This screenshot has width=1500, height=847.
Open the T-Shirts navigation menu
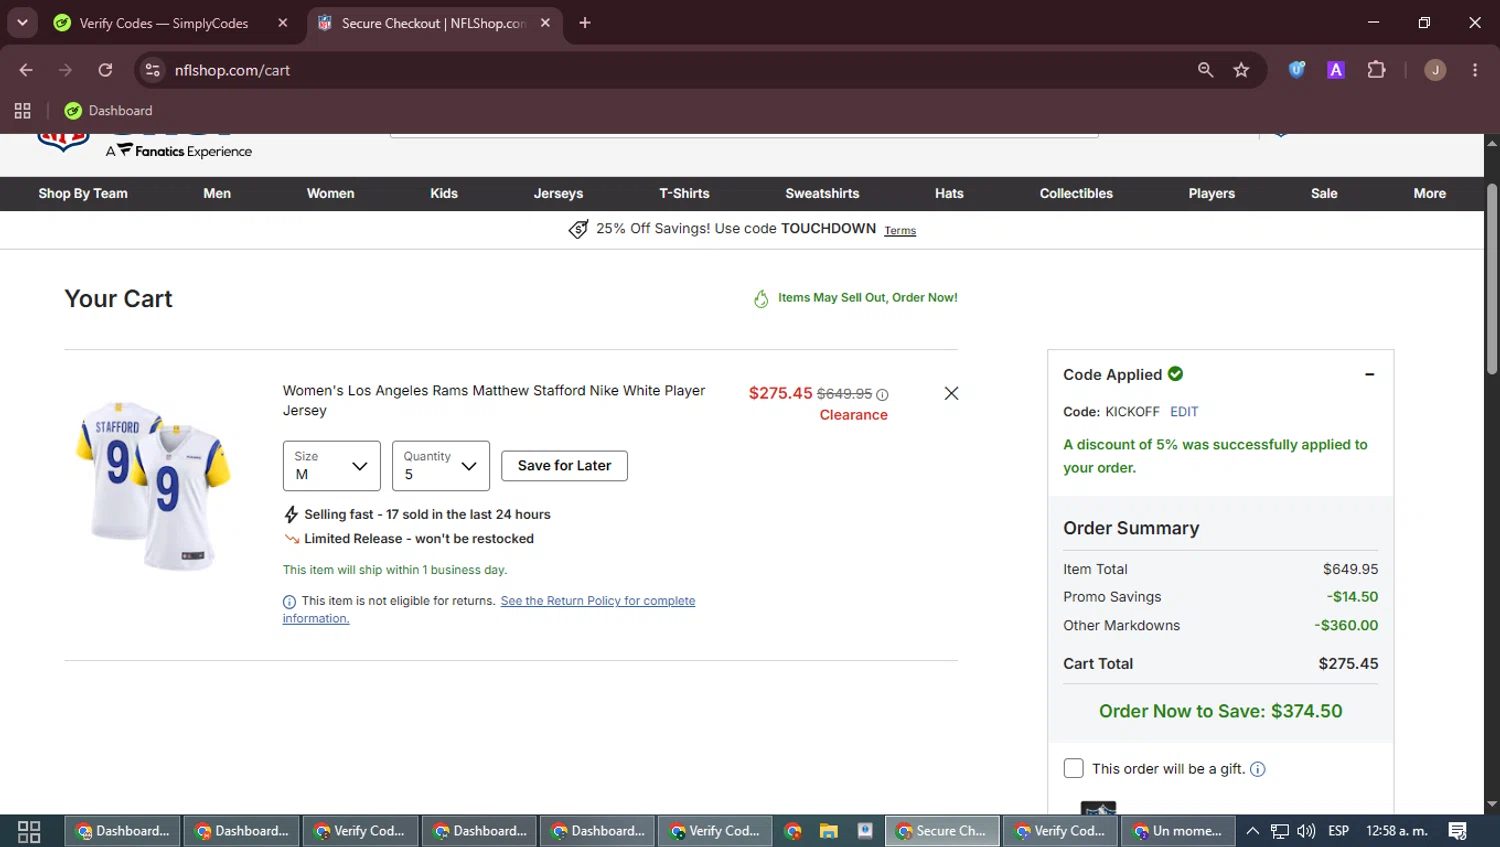684,194
